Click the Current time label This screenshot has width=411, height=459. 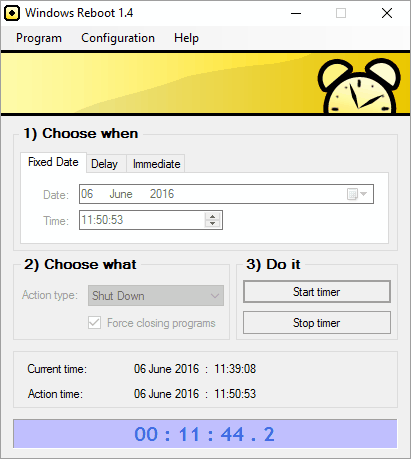coord(57,369)
